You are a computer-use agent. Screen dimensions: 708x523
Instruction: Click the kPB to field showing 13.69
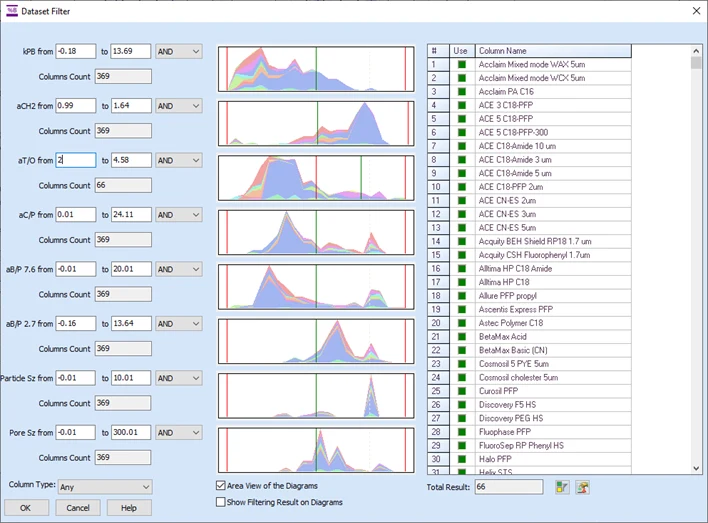pyautogui.click(x=131, y=51)
